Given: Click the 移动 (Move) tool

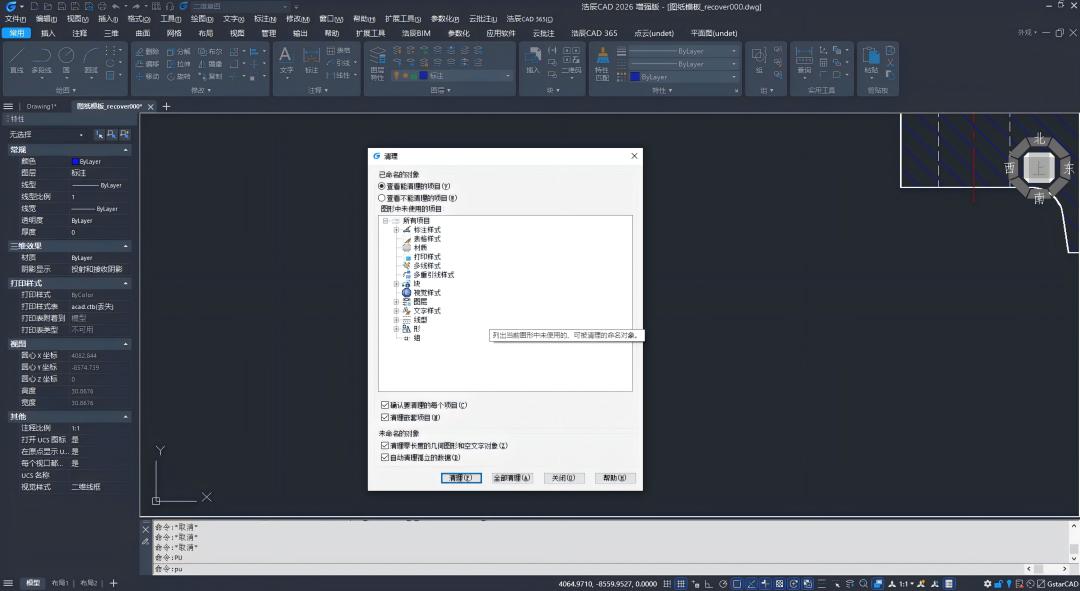Looking at the screenshot, I should coord(147,76).
